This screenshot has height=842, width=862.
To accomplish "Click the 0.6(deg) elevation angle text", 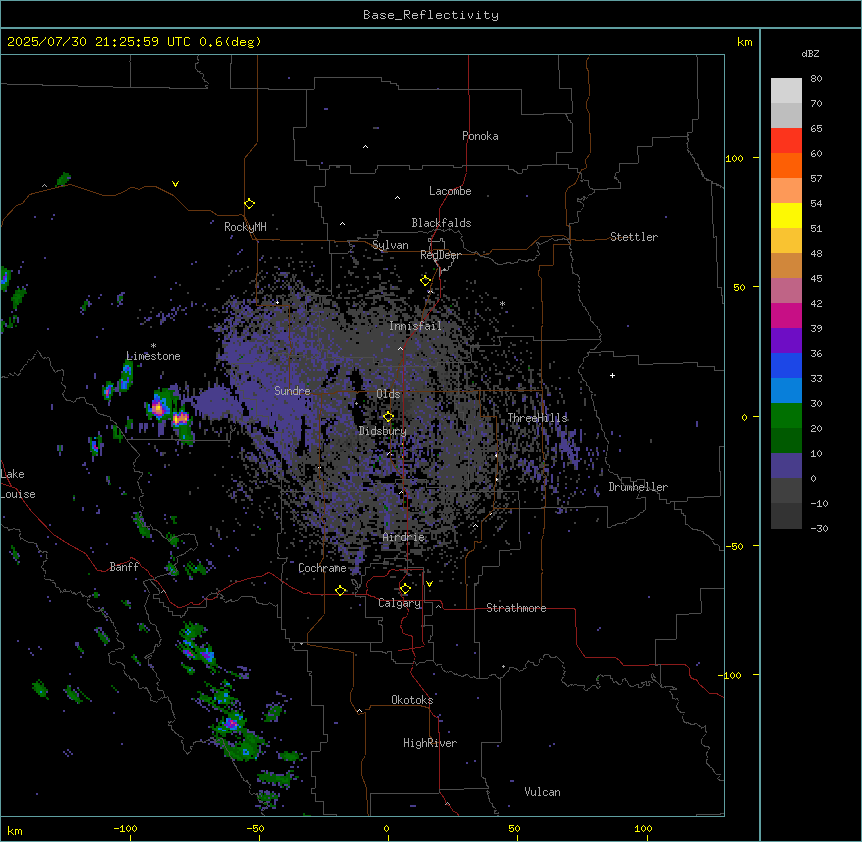I will tap(230, 42).
